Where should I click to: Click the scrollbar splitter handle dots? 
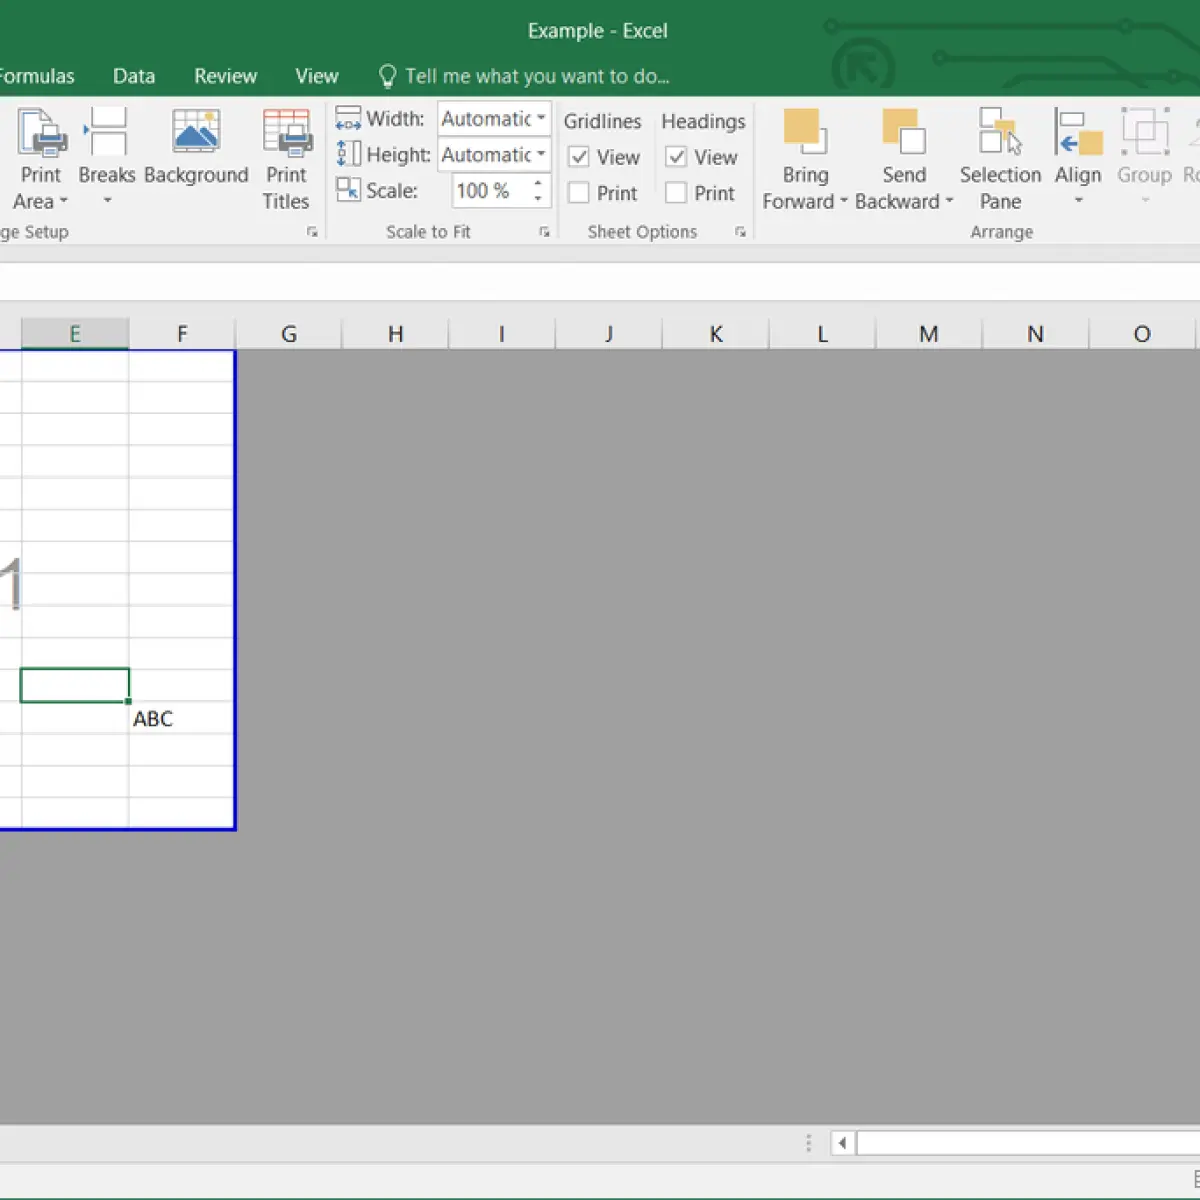click(808, 1143)
